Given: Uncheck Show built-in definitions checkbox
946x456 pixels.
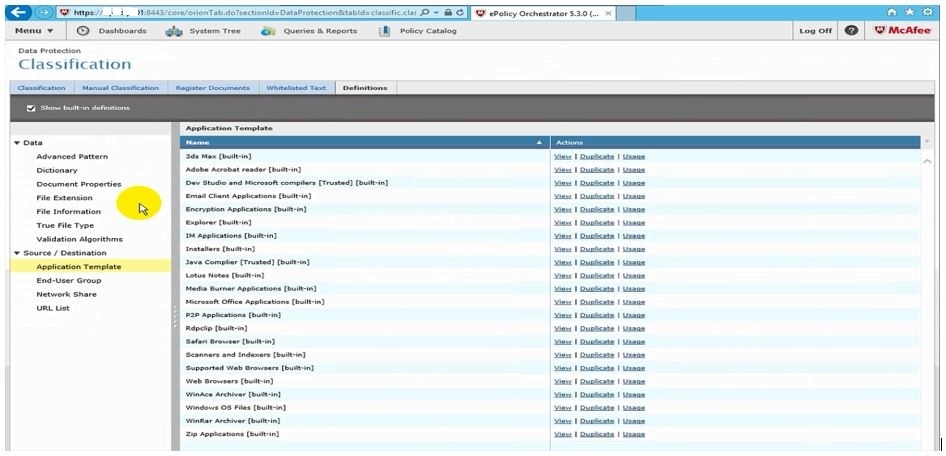Looking at the screenshot, I should (31, 108).
